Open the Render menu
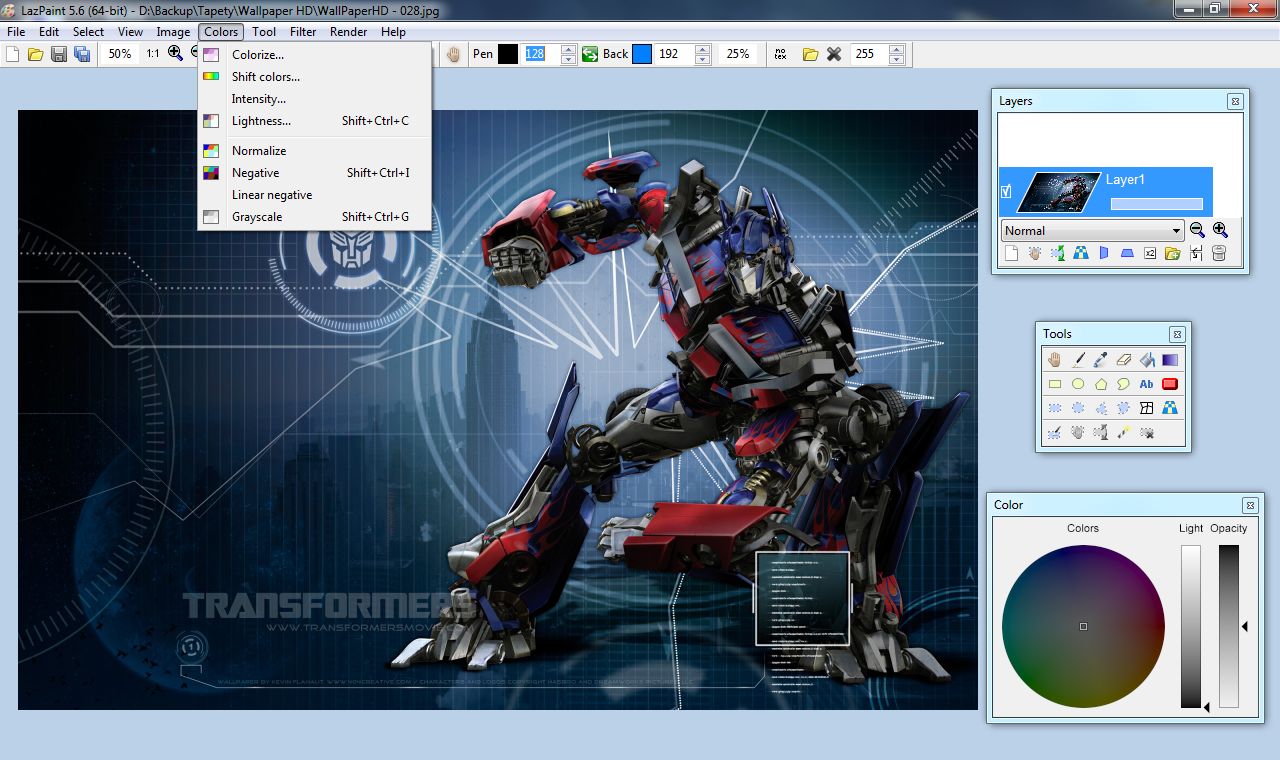Image resolution: width=1280 pixels, height=760 pixels. click(x=349, y=32)
